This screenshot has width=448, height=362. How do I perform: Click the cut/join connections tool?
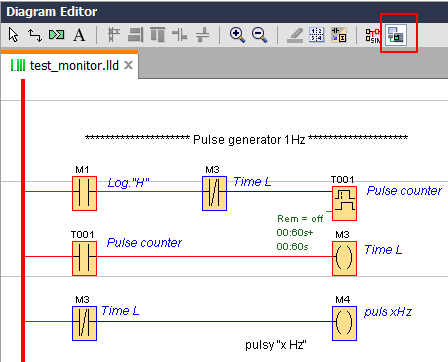pyautogui.click(x=57, y=34)
